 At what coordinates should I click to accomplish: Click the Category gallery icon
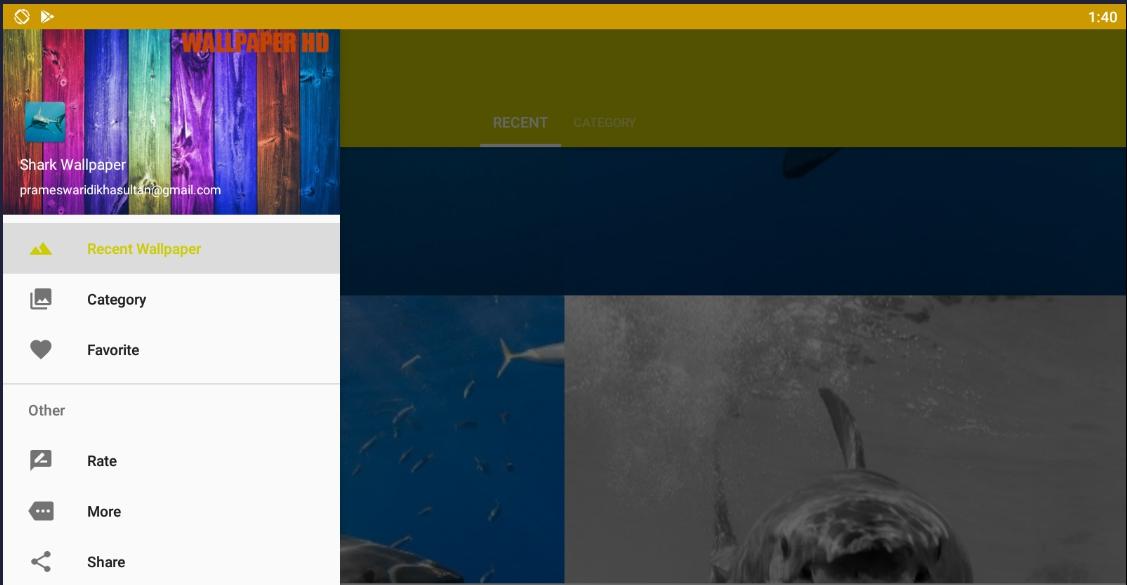click(41, 299)
